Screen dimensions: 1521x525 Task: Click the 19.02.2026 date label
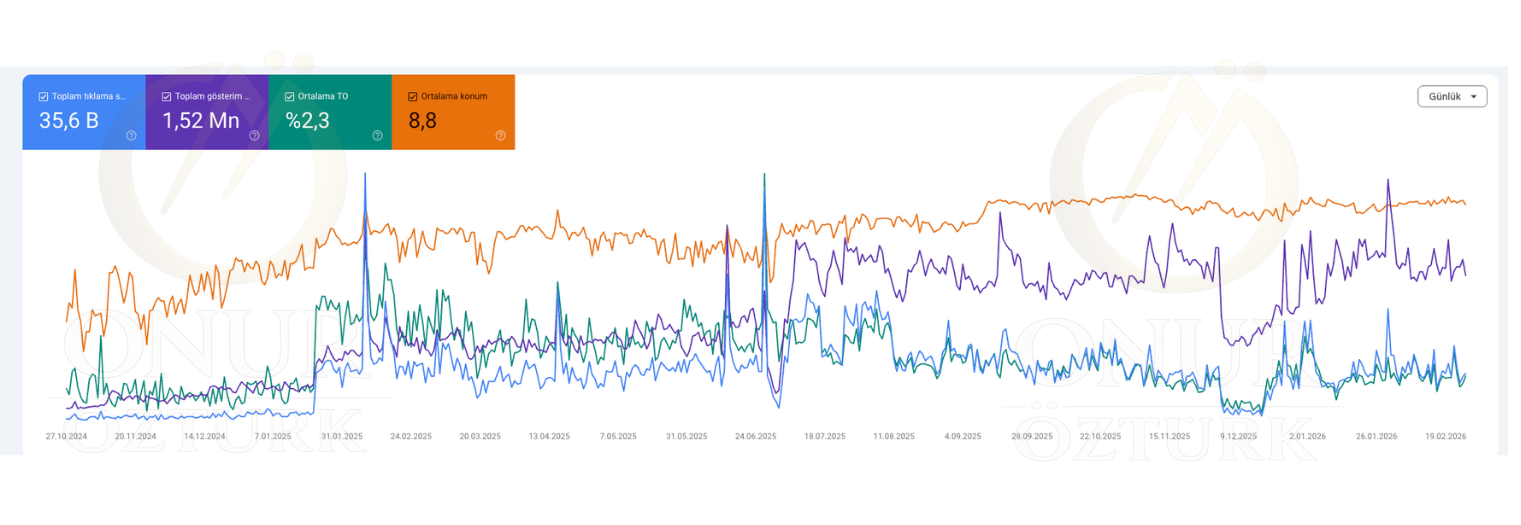(x=1445, y=437)
